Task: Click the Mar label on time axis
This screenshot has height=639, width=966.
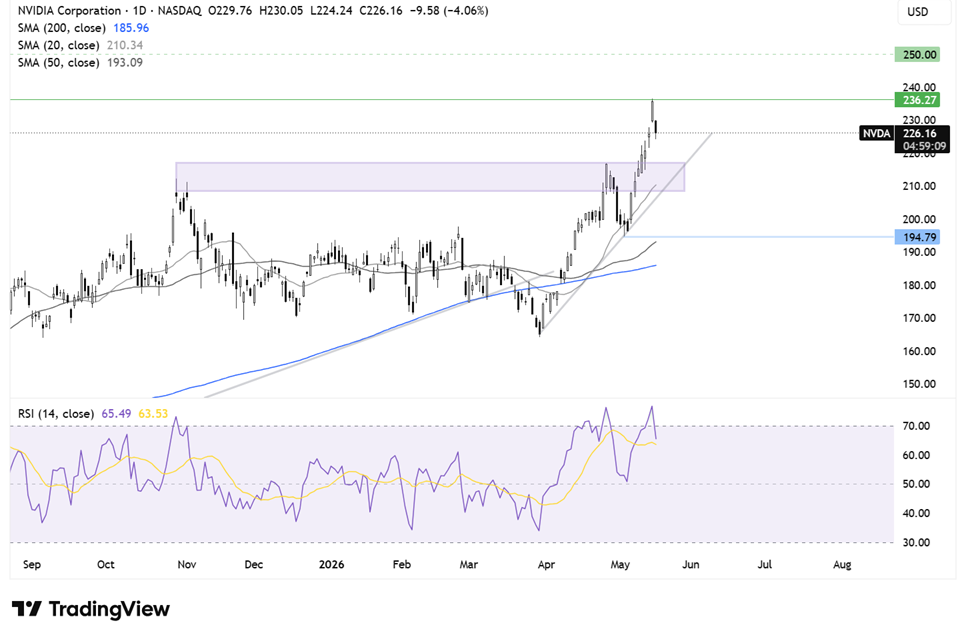Action: [x=469, y=564]
